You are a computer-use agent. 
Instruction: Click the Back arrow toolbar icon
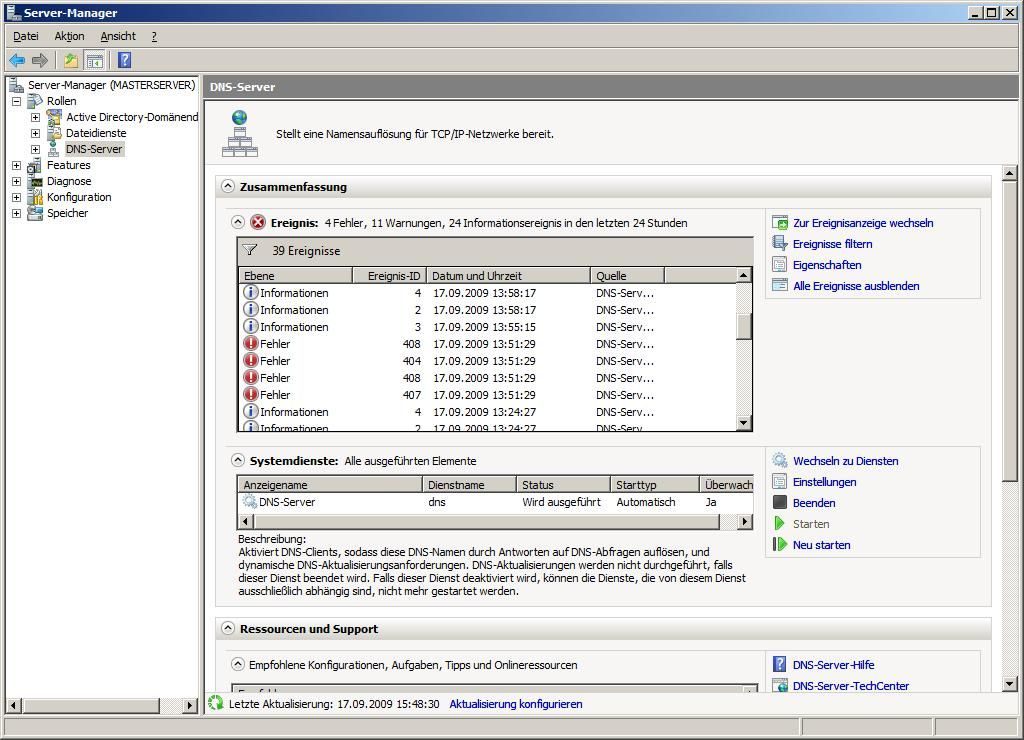tap(17, 61)
